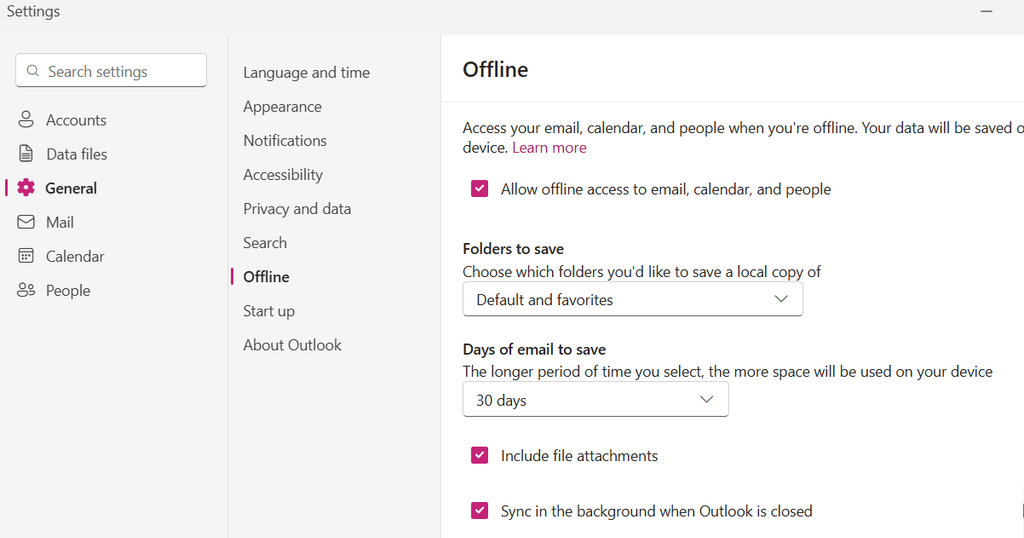The width and height of the screenshot is (1024, 538).
Task: Open Start up settings
Action: click(268, 311)
